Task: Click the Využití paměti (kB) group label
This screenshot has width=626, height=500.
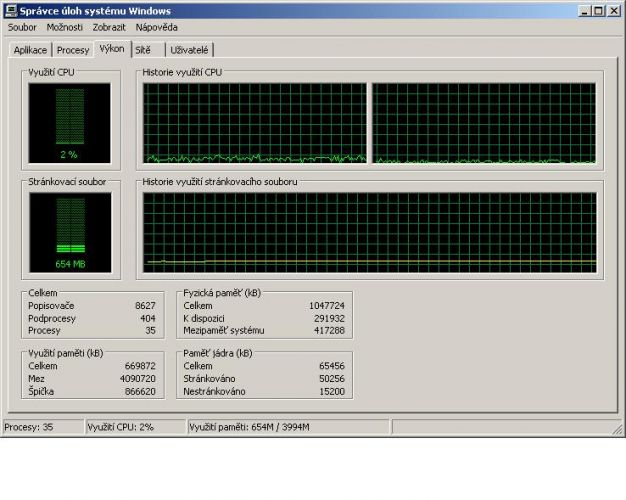Action: (x=65, y=353)
